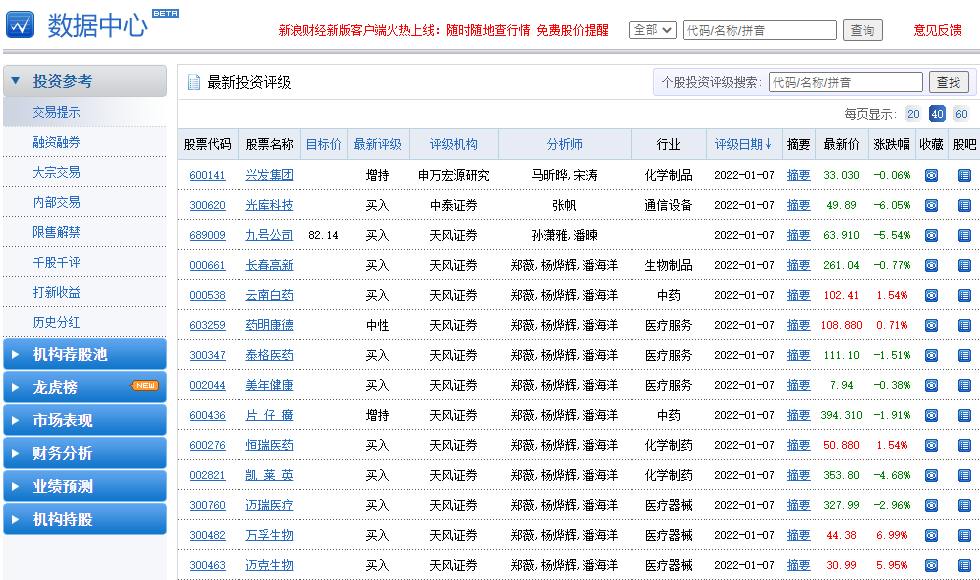Expand the 龙虎榜 section
The height and width of the screenshot is (580, 980).
85,388
